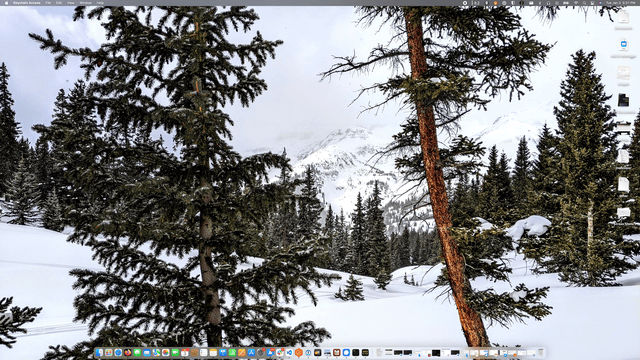Launch Pages from the Dock
Screen dimensions: 640x360
tap(242, 352)
